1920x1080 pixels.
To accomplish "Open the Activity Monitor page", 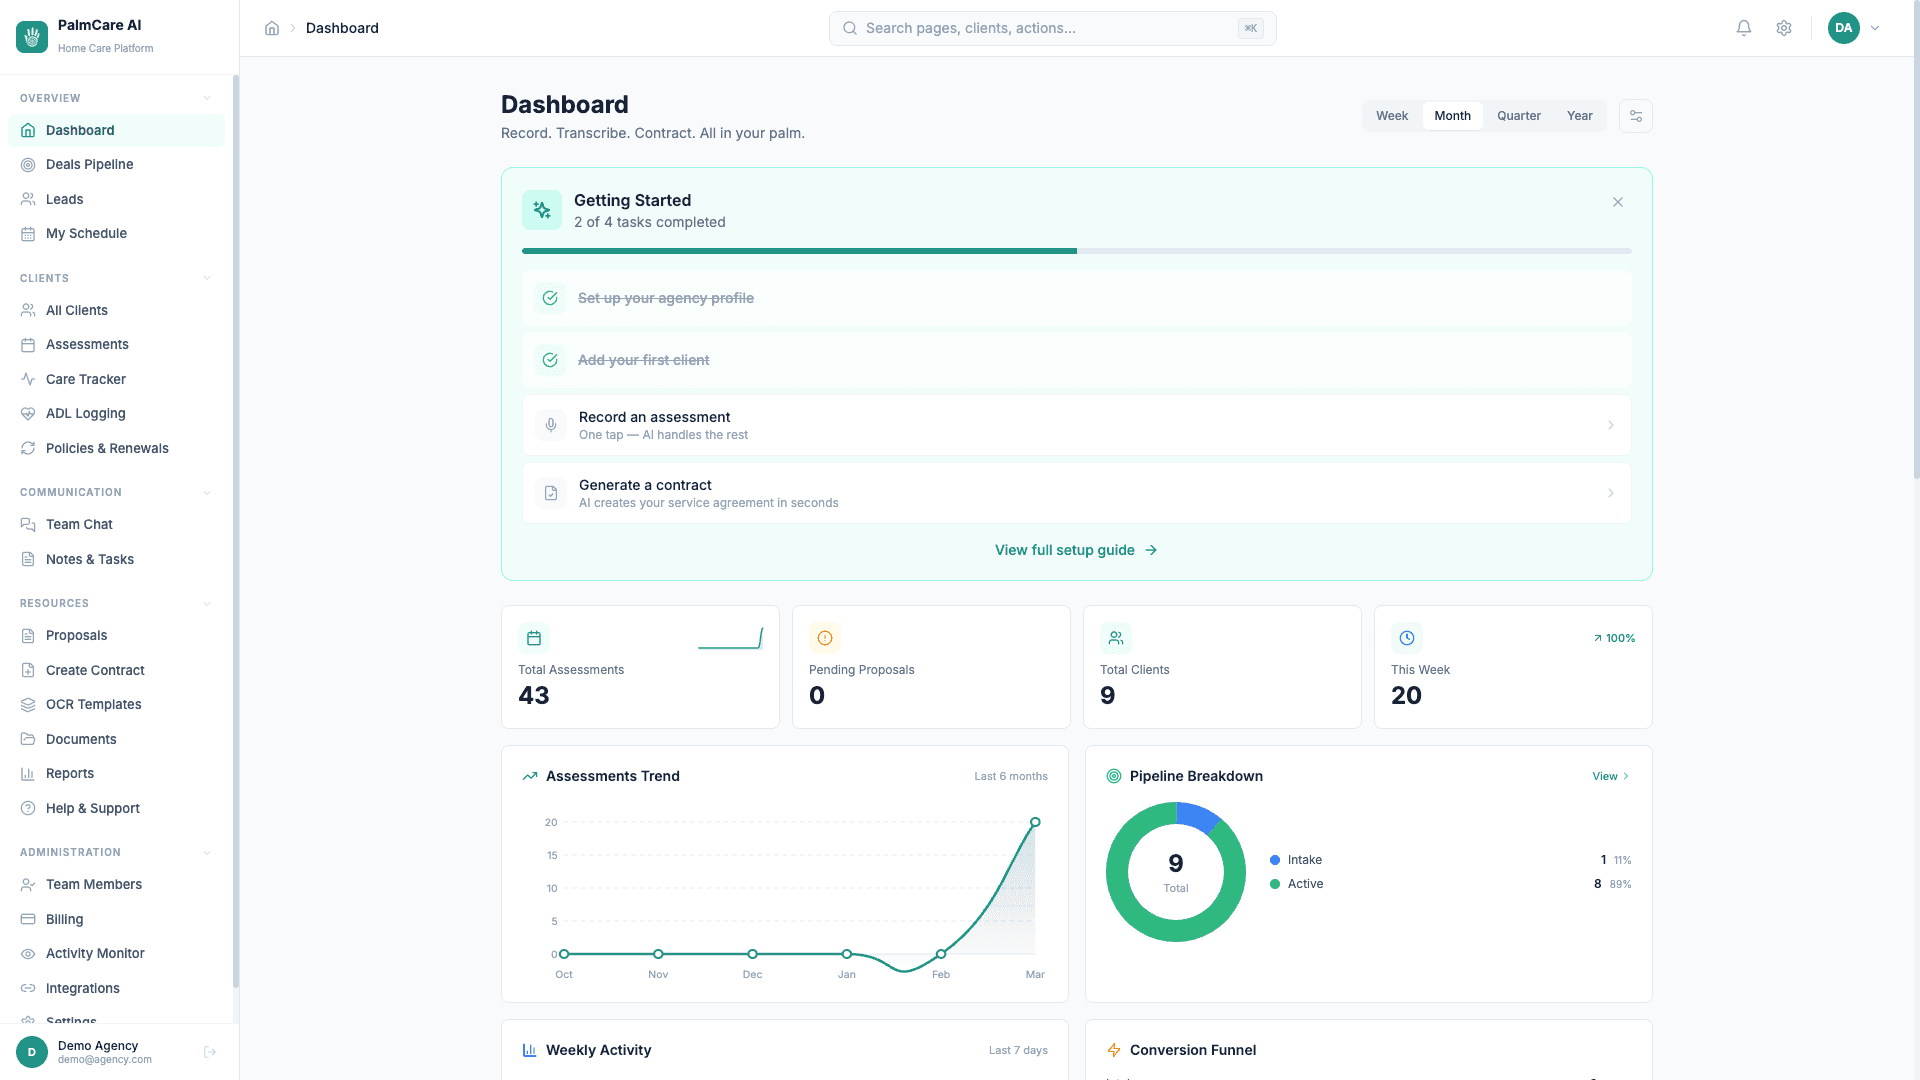I will point(95,953).
